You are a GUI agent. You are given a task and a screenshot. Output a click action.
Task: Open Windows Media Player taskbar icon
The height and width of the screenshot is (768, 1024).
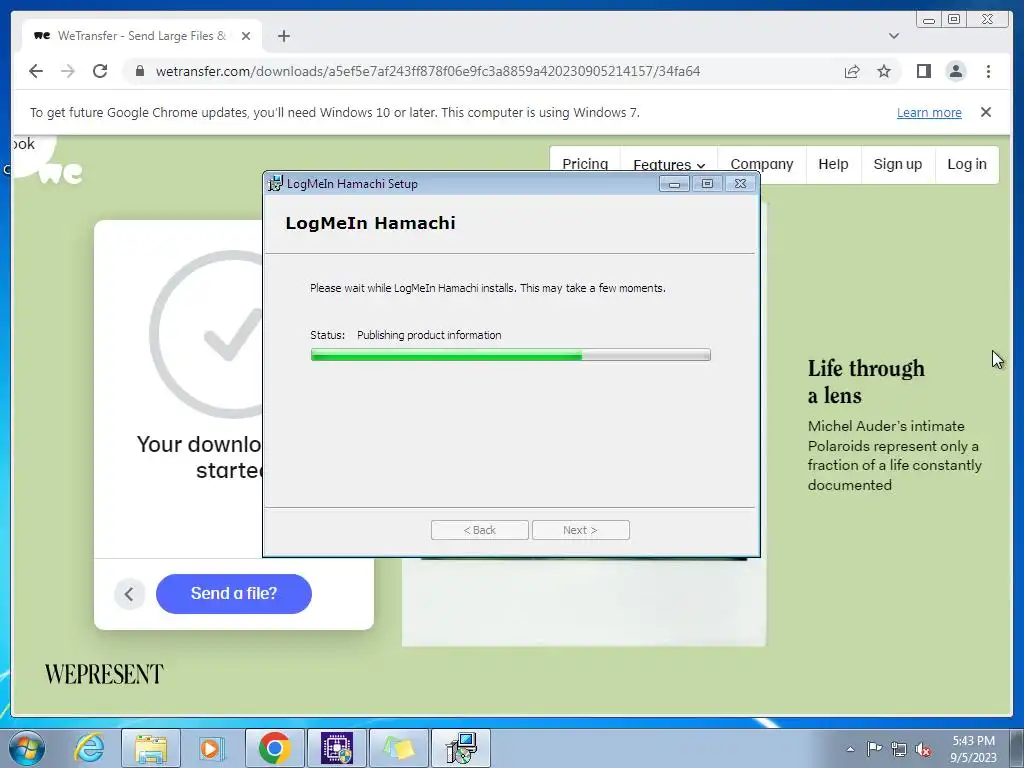coord(212,748)
